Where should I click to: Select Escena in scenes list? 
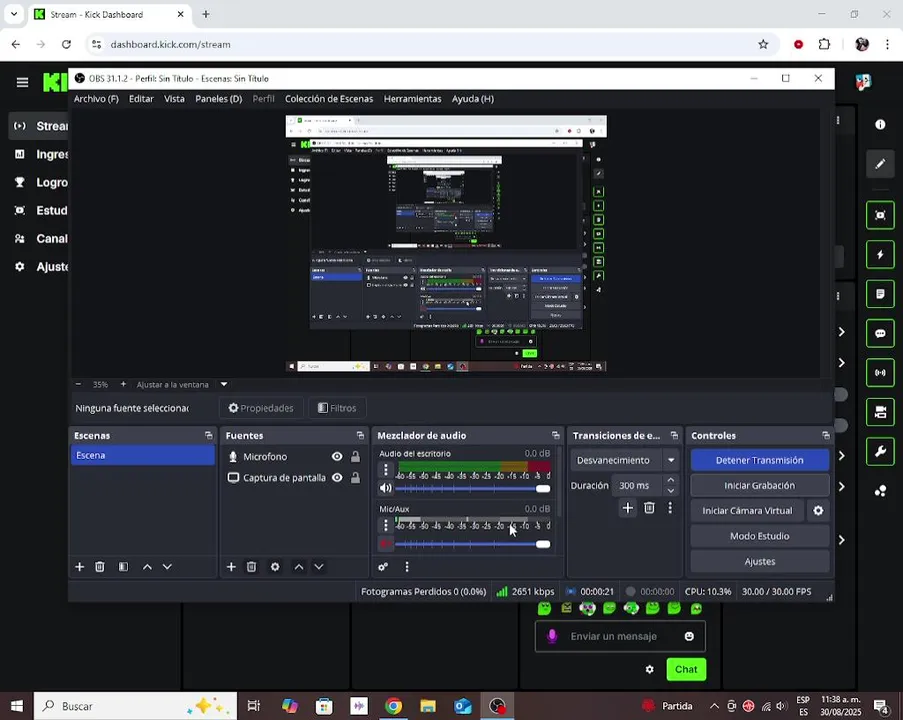(x=142, y=455)
